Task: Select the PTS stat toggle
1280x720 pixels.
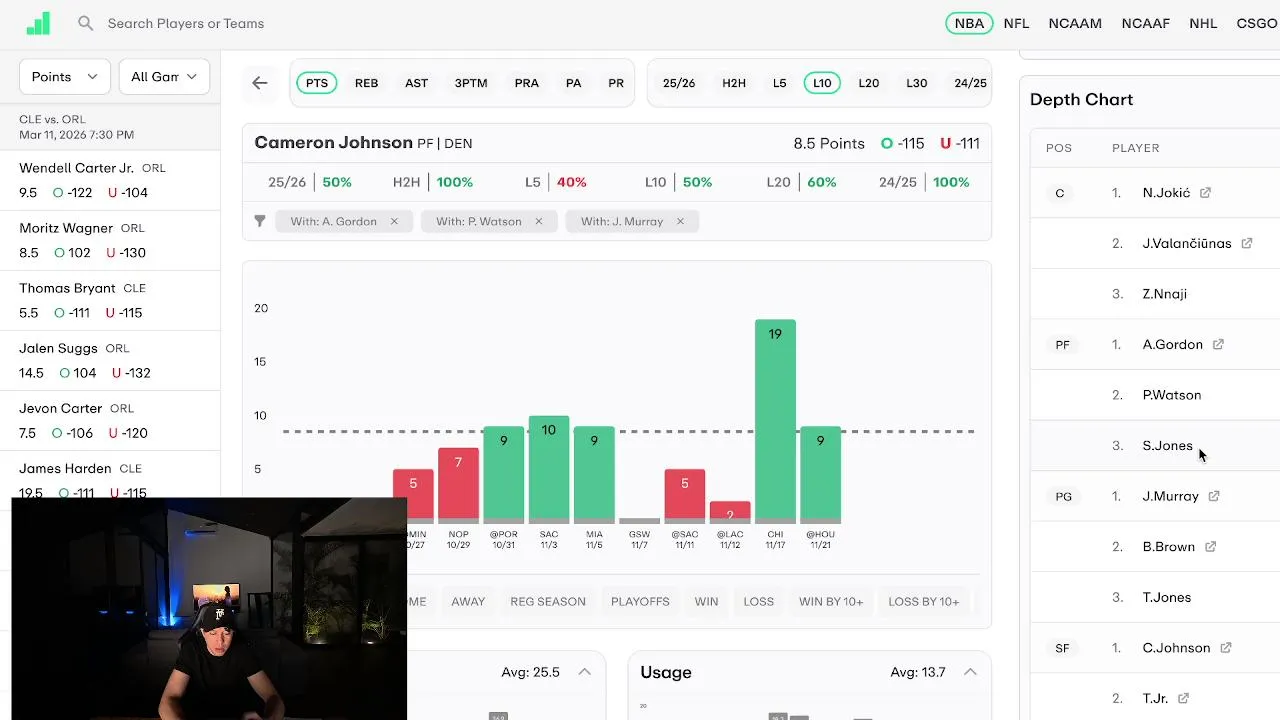Action: point(317,83)
